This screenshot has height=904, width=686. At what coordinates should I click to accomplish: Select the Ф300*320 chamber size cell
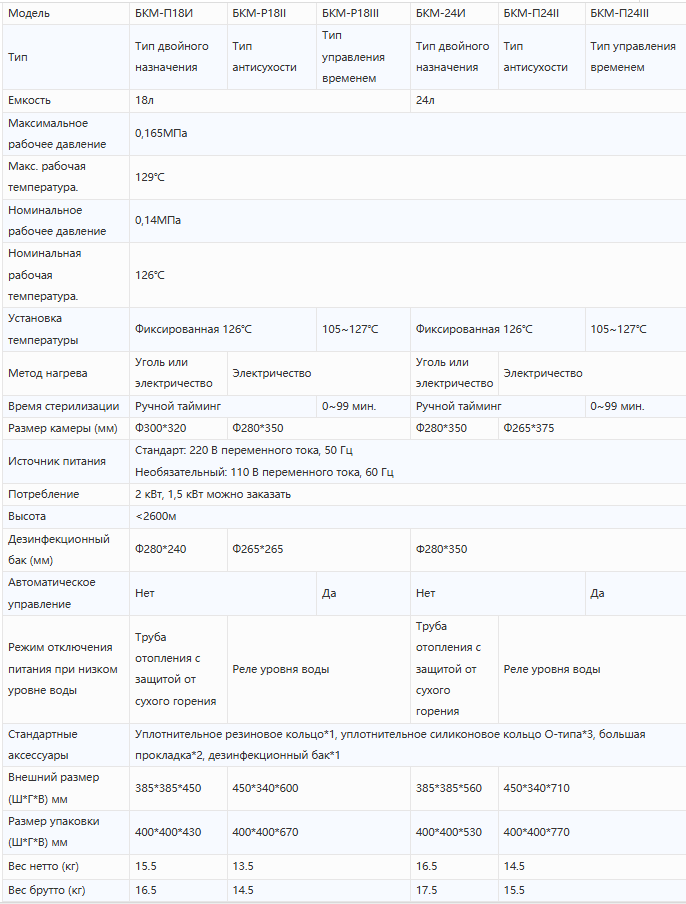coord(161,428)
